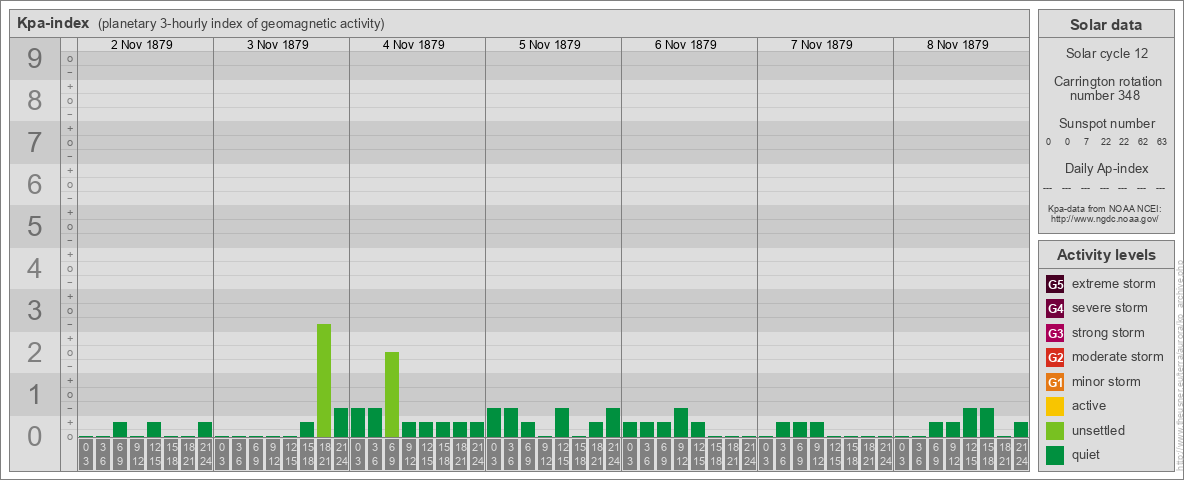Click the Kp scale number 2
This screenshot has height=480, width=1184.
click(x=34, y=352)
